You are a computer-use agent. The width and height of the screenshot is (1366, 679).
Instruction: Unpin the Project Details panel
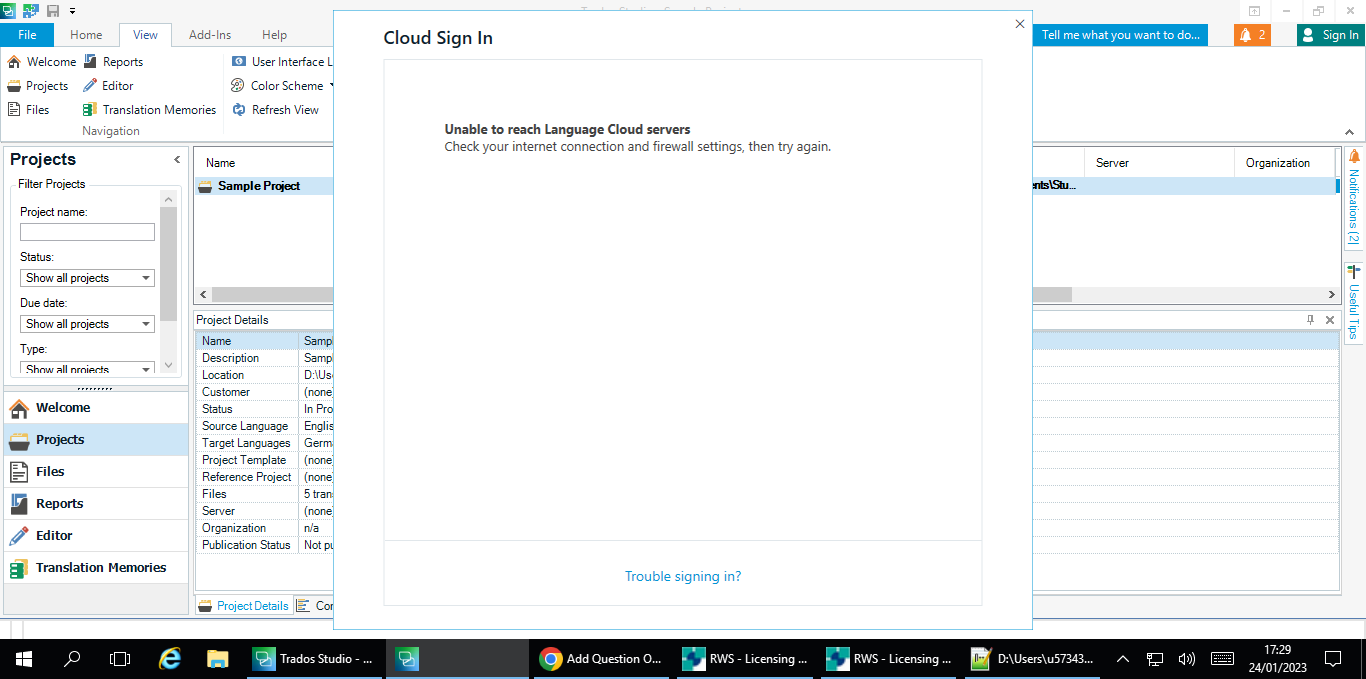[1310, 319]
